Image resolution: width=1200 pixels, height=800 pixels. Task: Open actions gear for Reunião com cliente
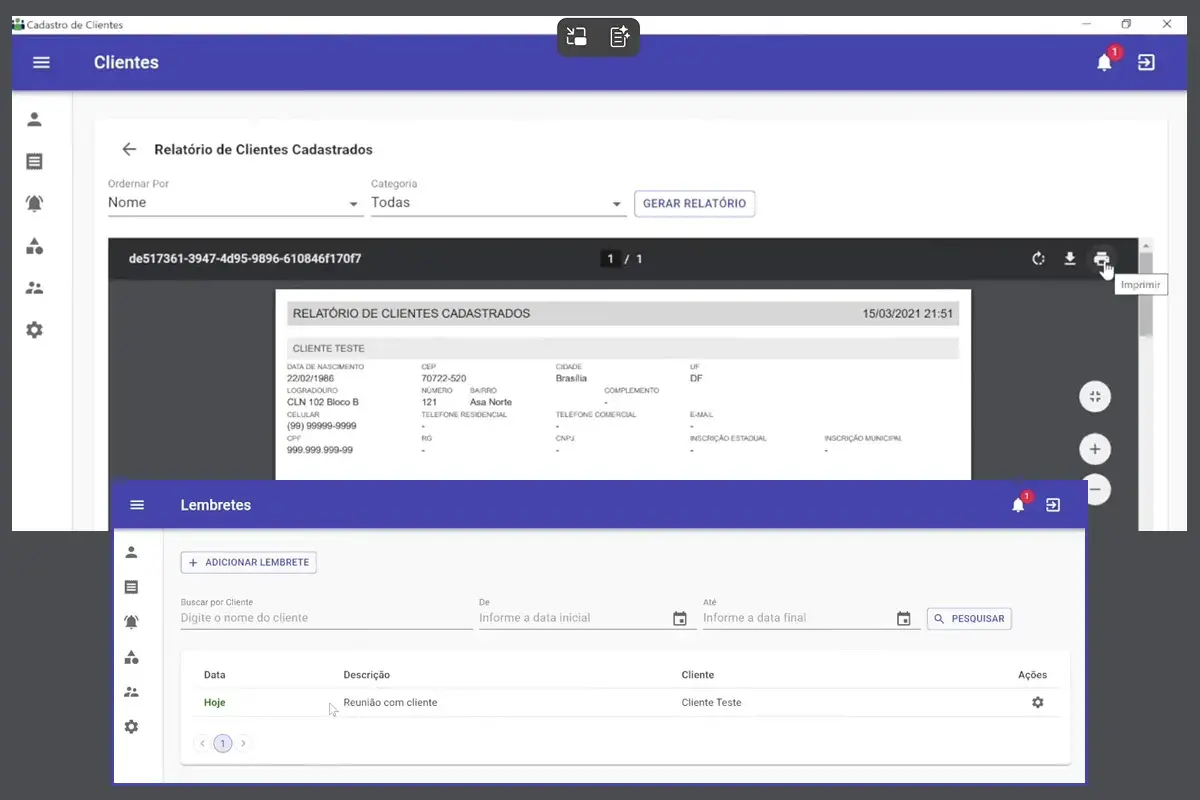click(1037, 702)
